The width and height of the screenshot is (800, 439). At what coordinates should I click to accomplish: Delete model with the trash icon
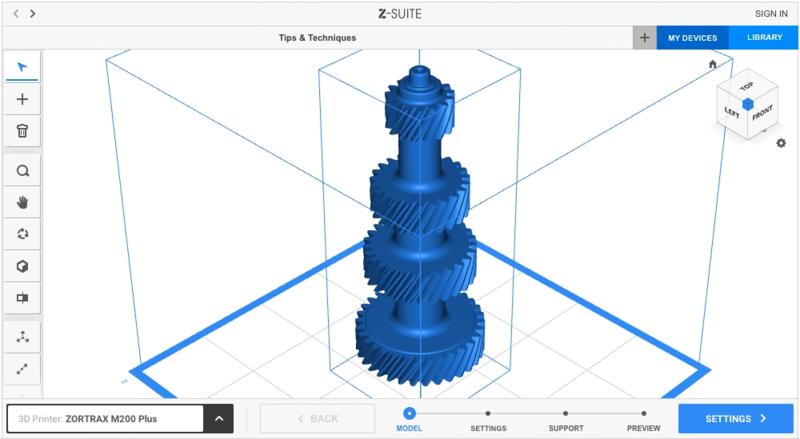22,131
